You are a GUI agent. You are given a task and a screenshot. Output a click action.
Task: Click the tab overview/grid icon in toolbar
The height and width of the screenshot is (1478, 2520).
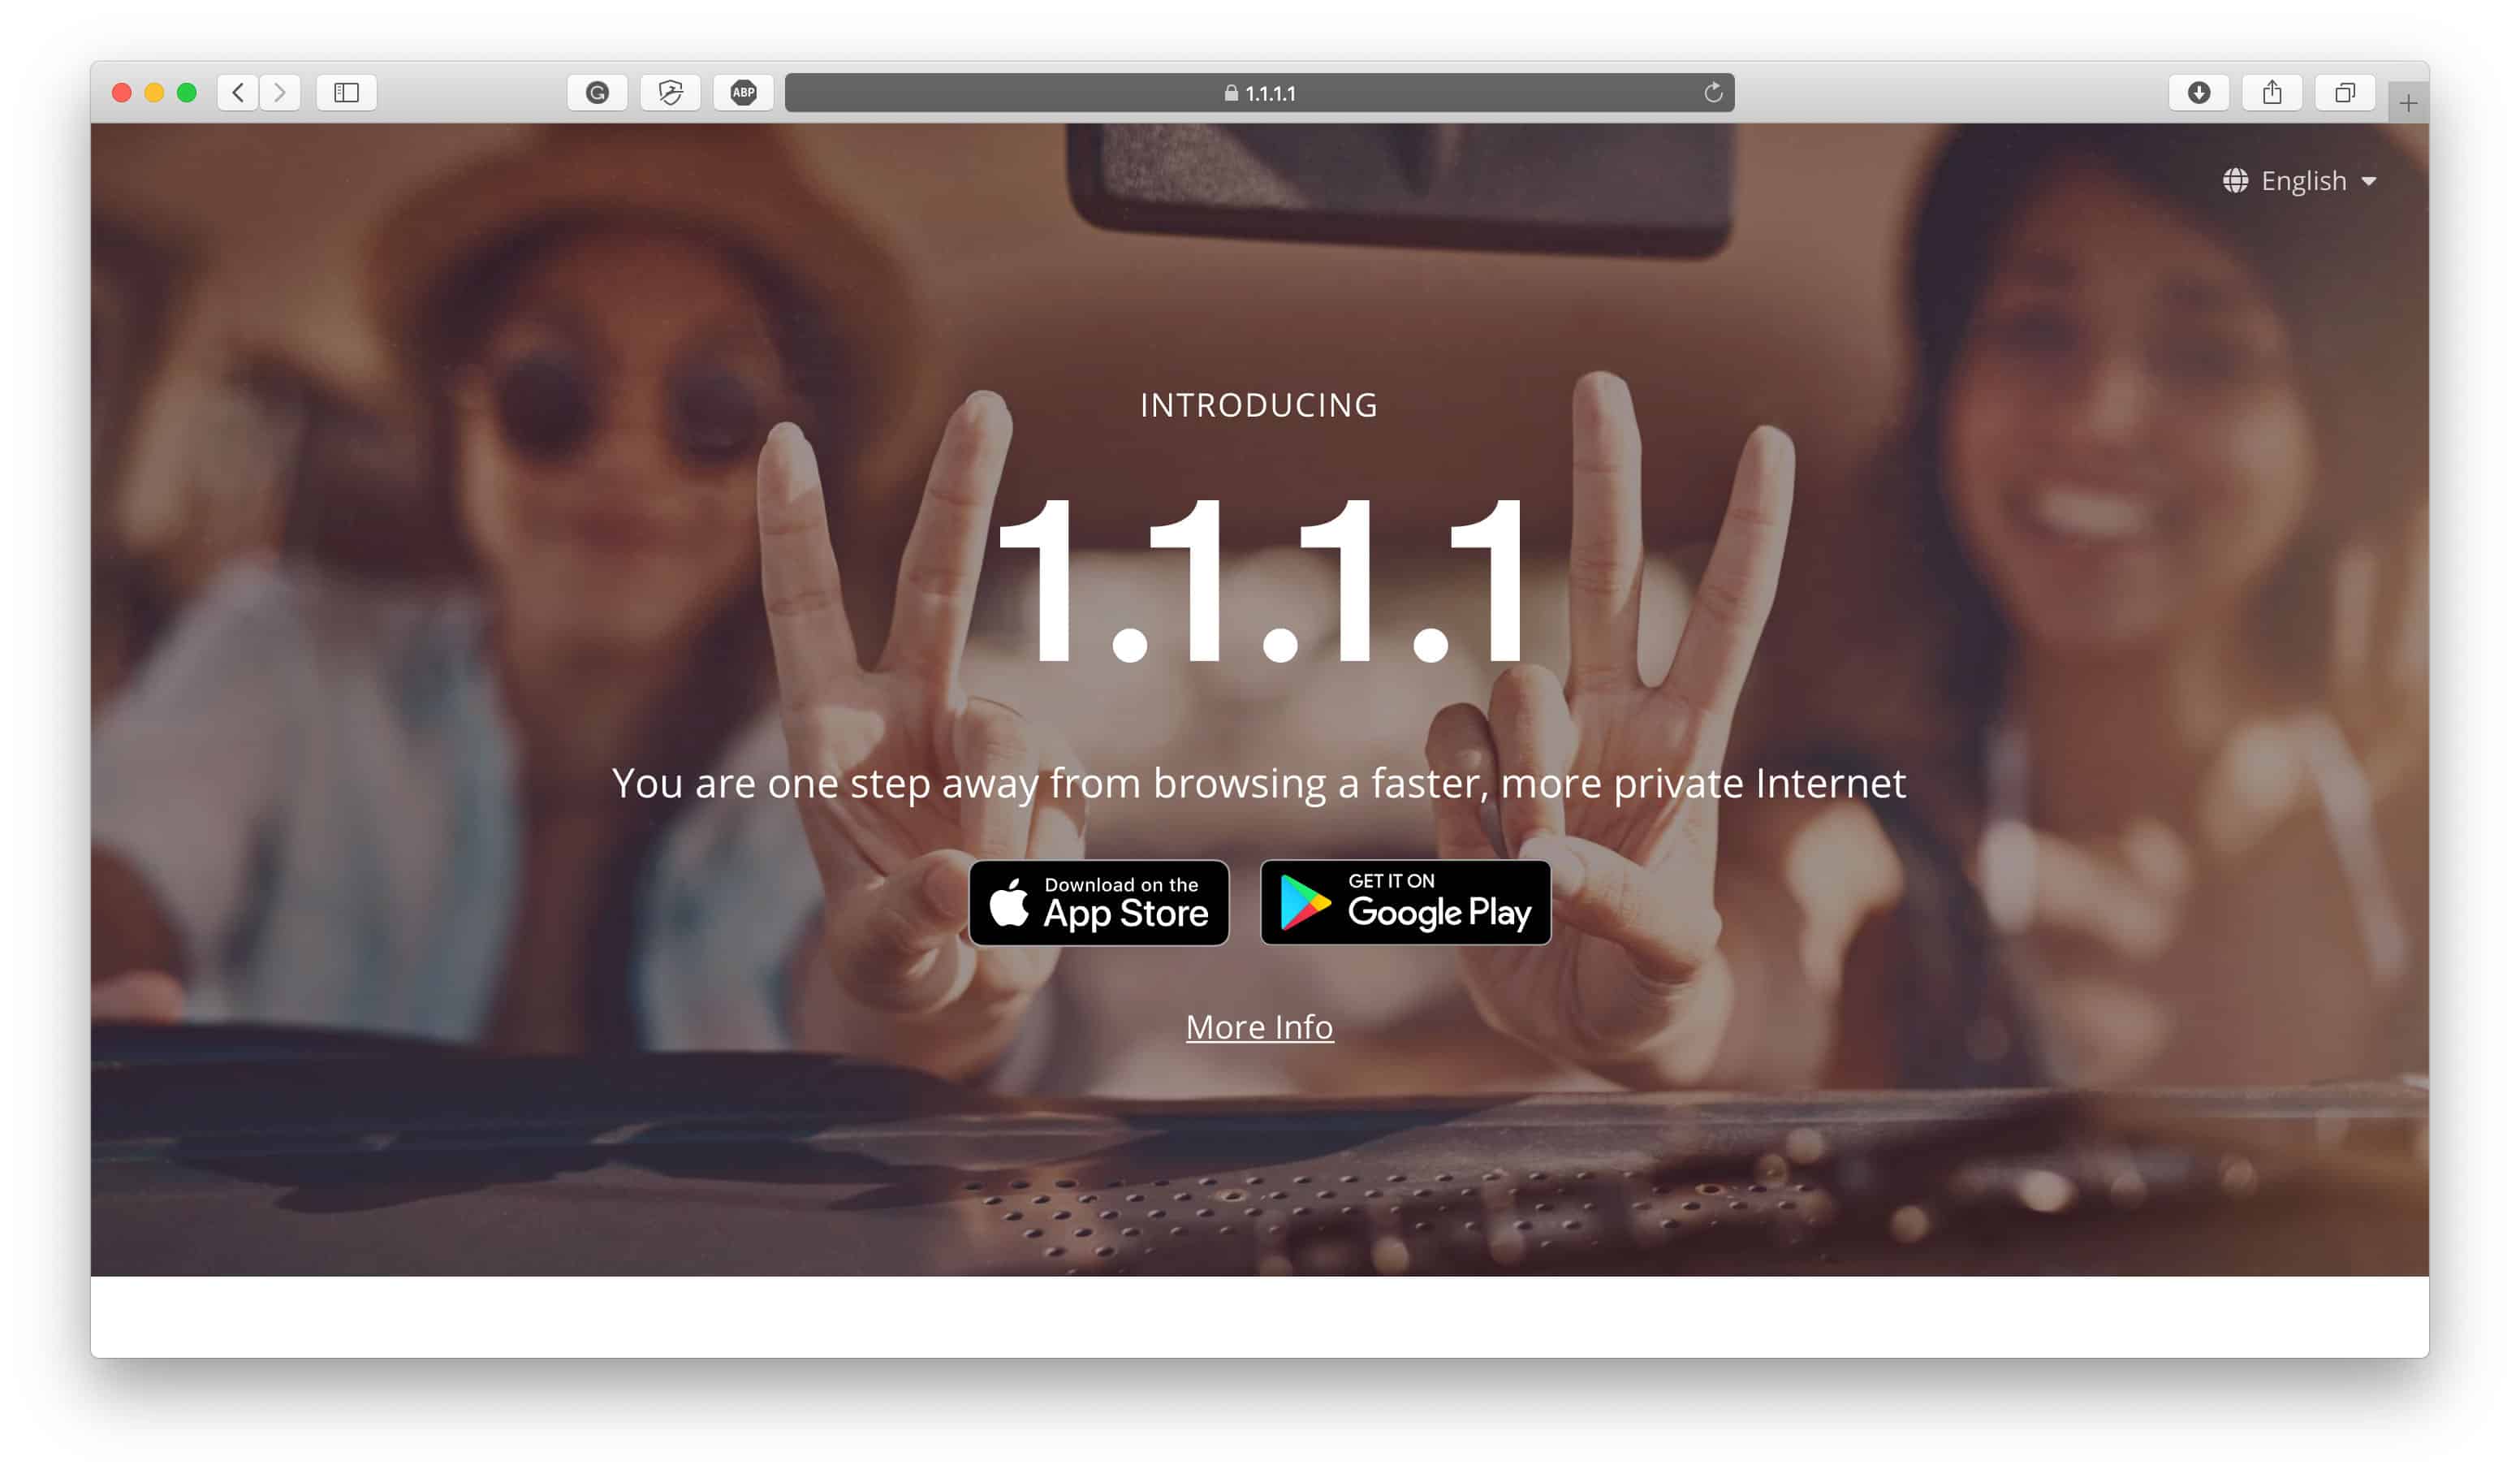[2348, 92]
